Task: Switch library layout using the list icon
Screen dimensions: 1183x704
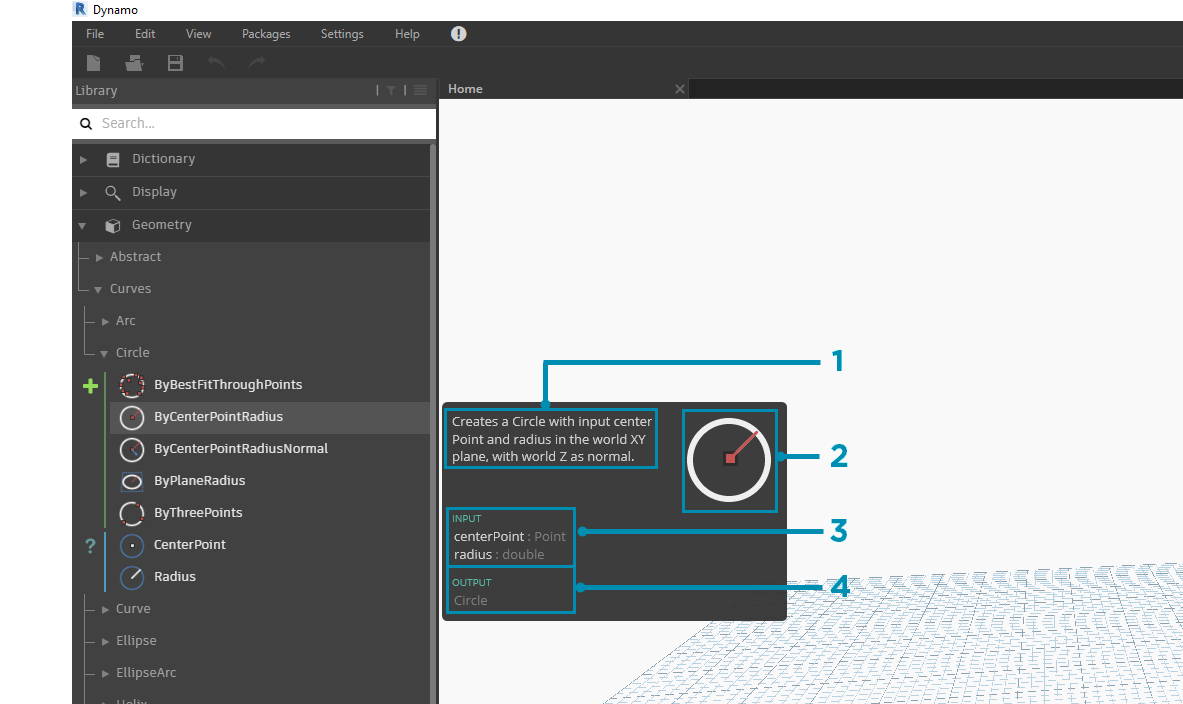Action: [x=420, y=90]
